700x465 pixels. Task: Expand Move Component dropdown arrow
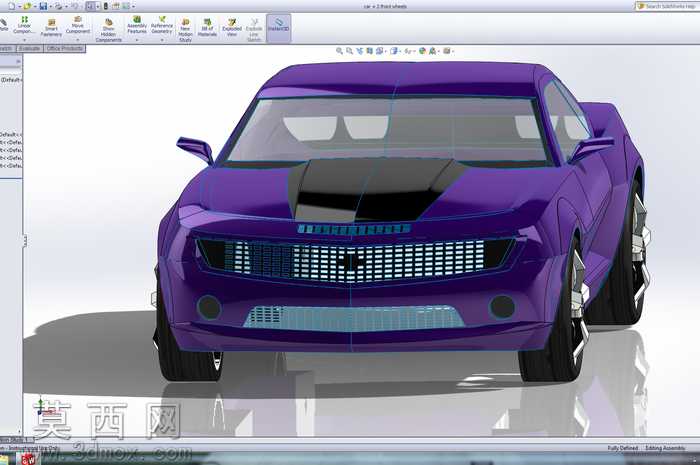[78, 40]
